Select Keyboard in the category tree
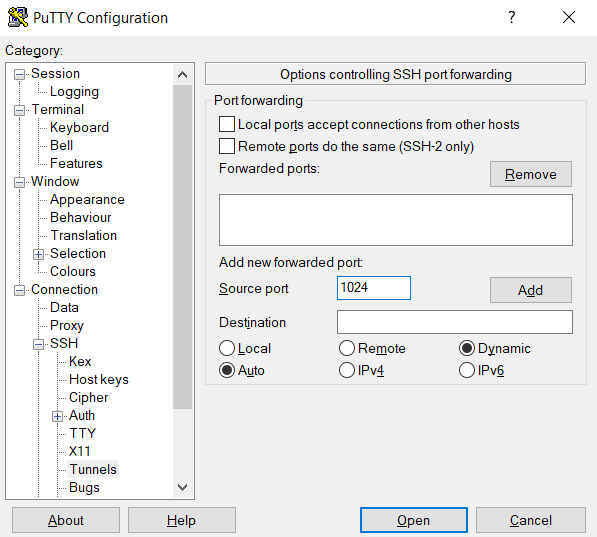Image resolution: width=597 pixels, height=537 pixels. [x=79, y=127]
